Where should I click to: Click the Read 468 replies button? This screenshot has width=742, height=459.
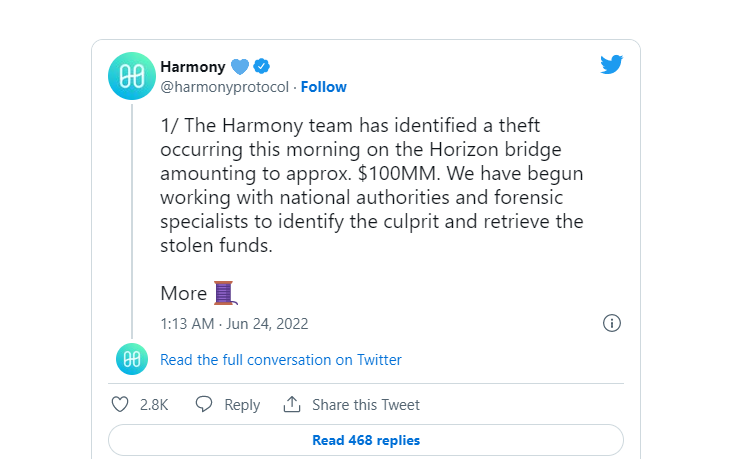pyautogui.click(x=366, y=440)
